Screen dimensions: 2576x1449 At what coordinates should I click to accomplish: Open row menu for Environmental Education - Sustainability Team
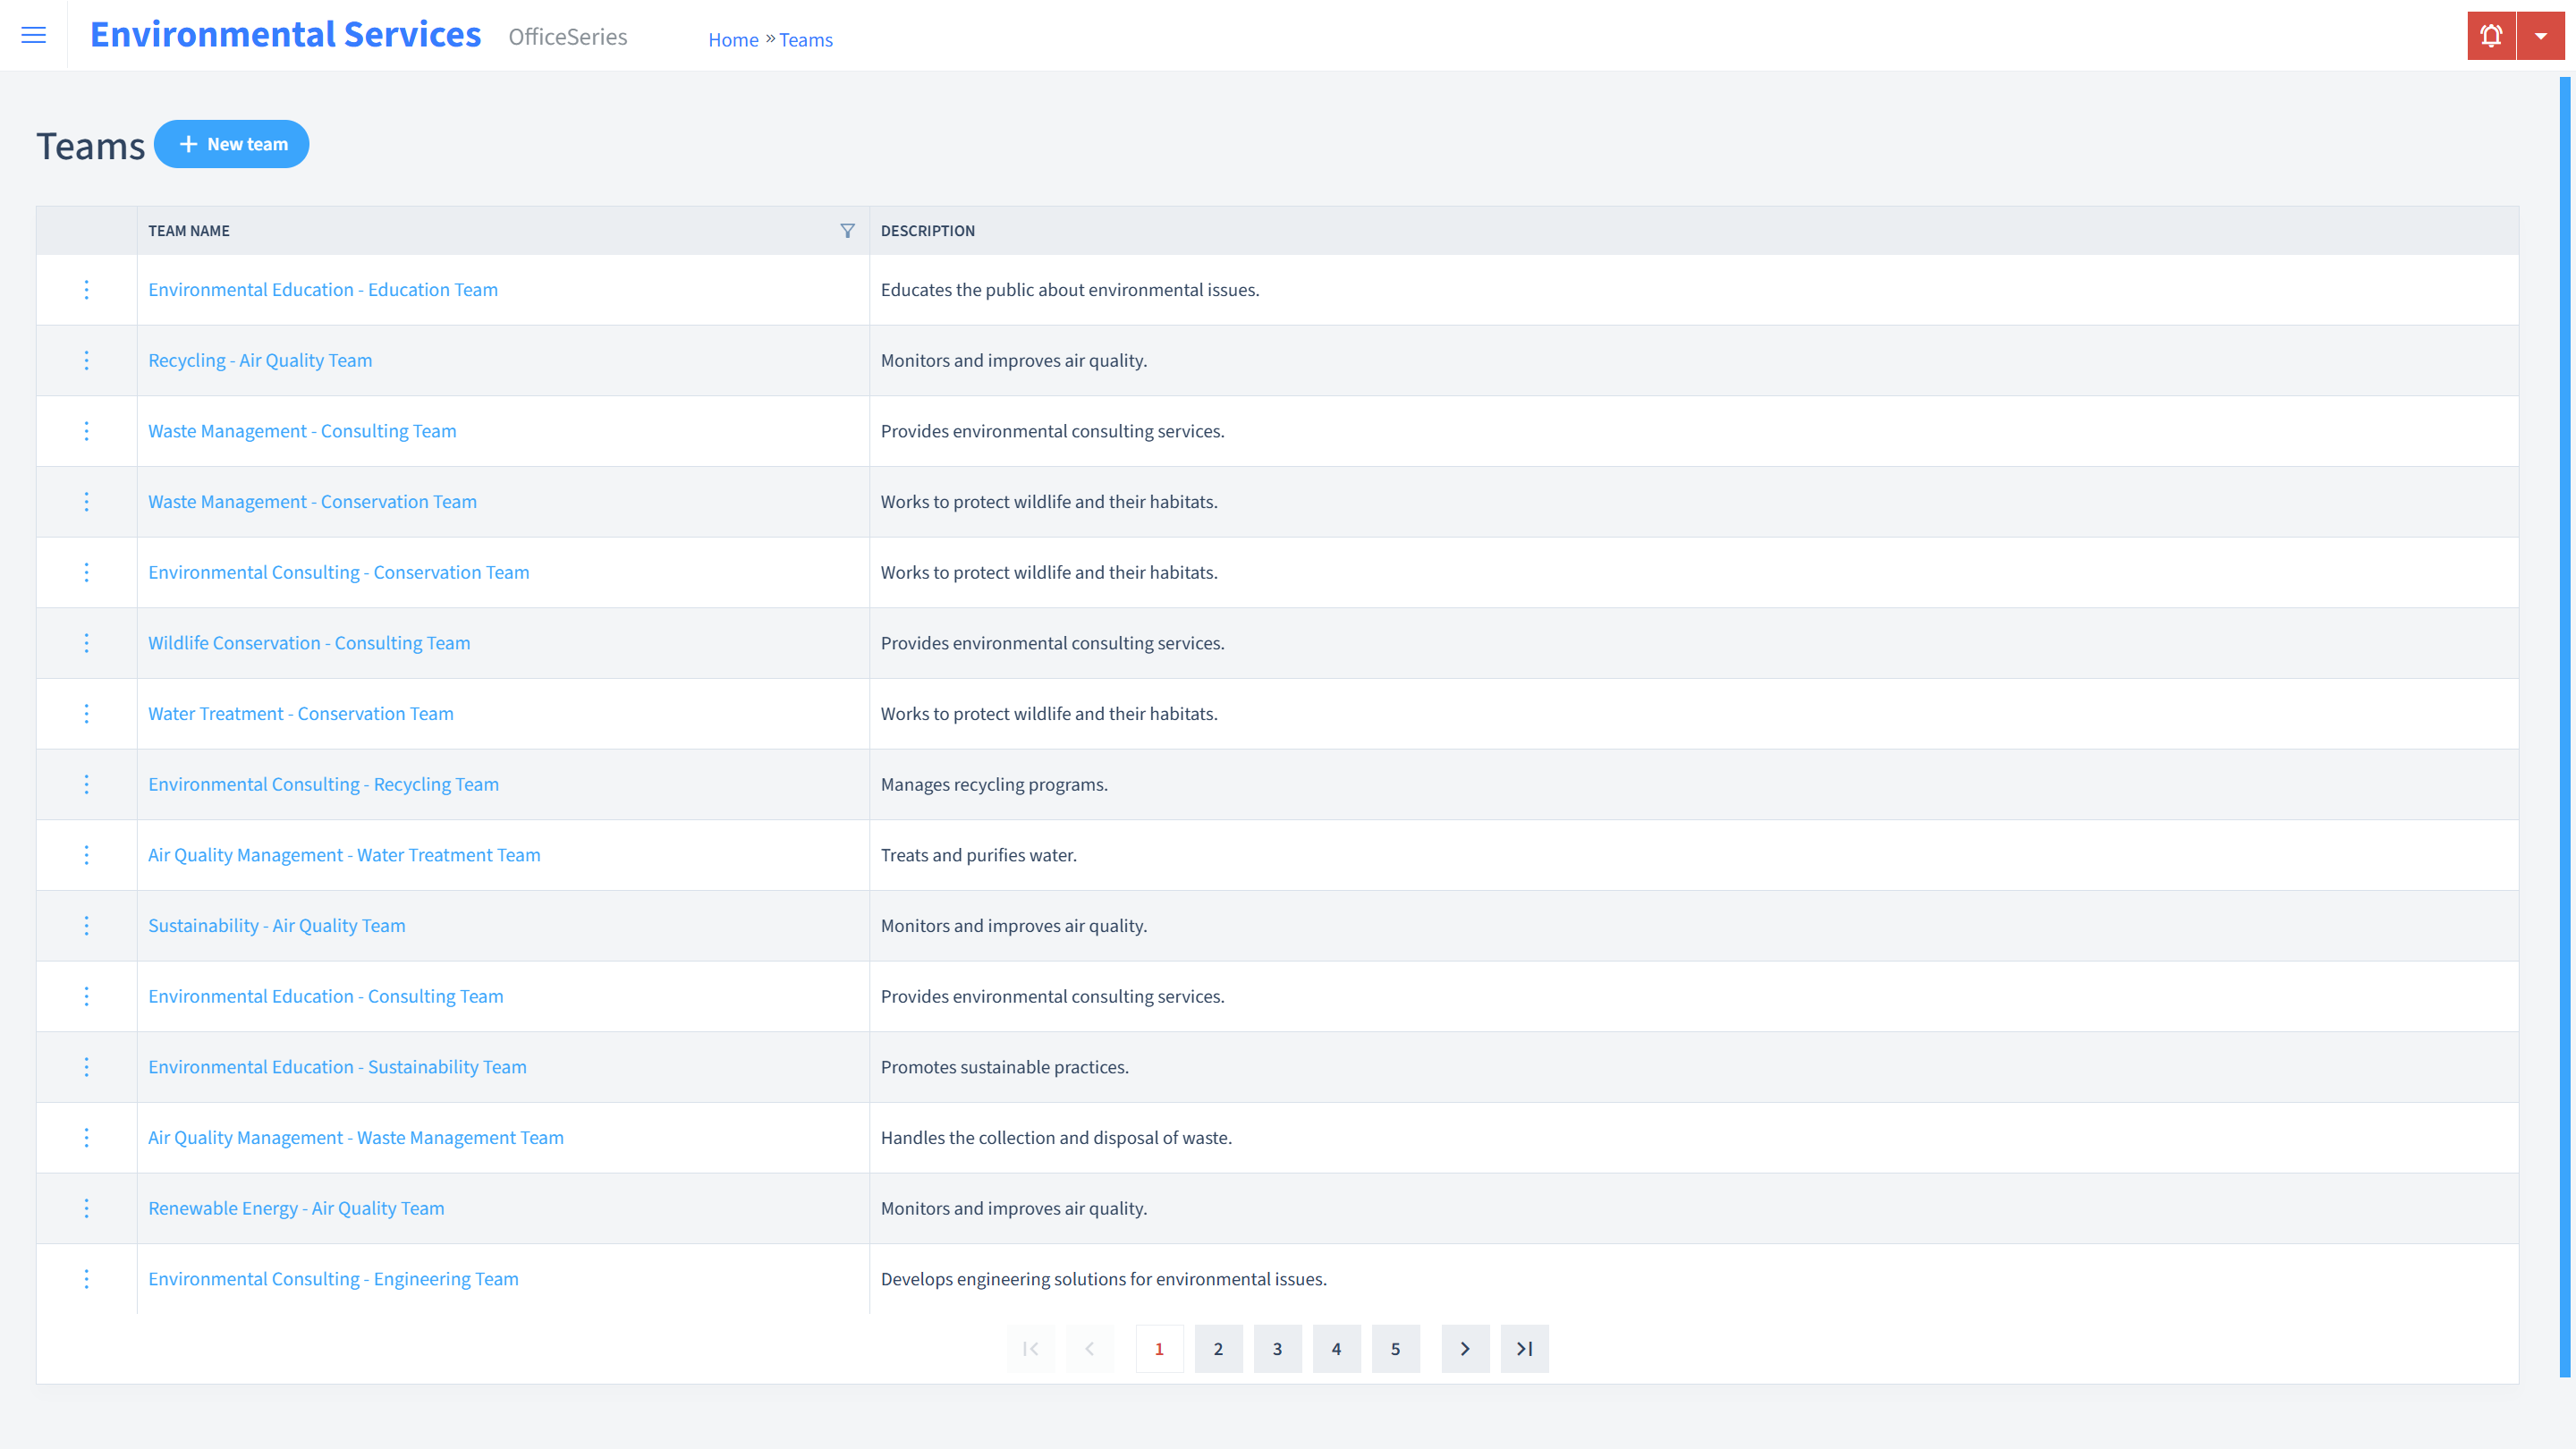pos(87,1067)
